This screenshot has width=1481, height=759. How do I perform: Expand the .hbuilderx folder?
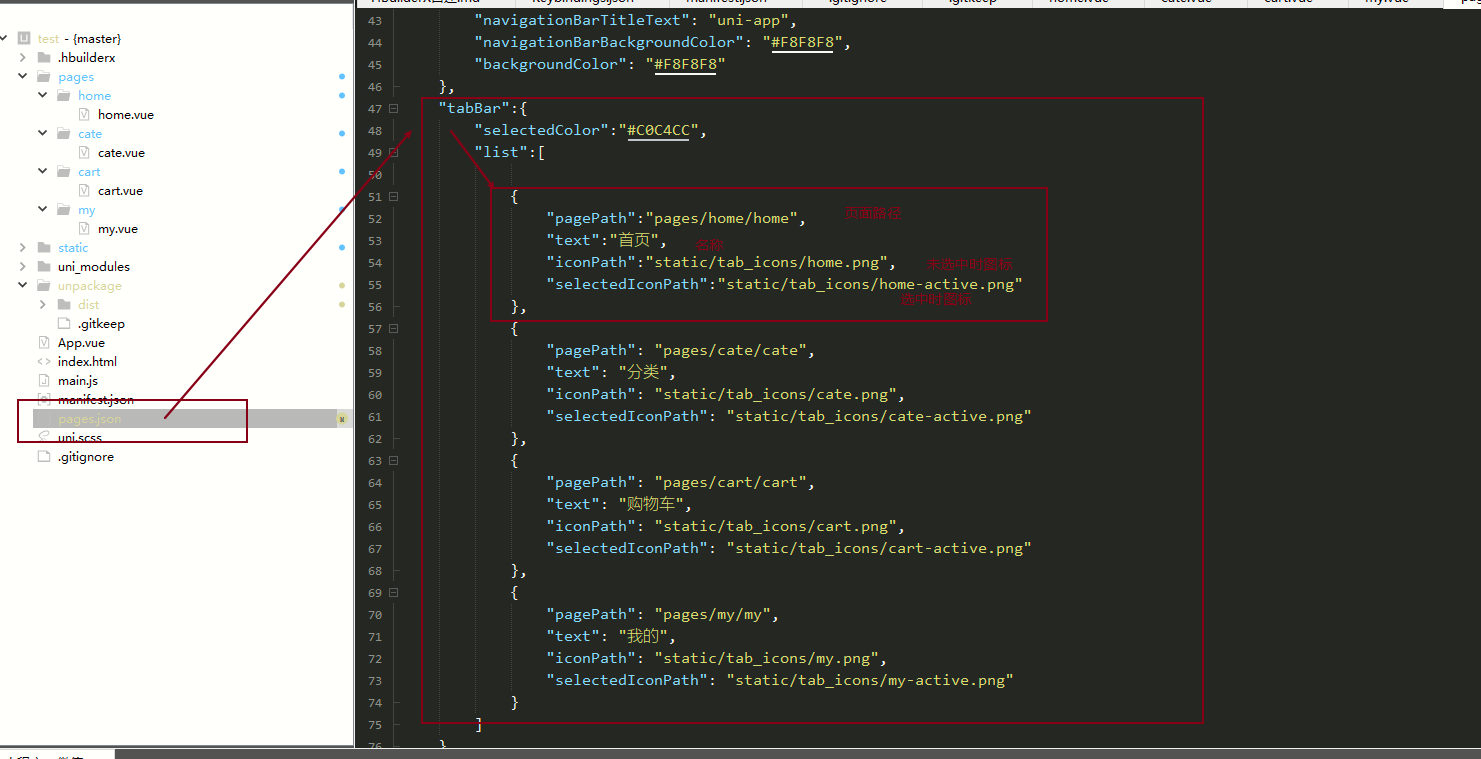21,58
